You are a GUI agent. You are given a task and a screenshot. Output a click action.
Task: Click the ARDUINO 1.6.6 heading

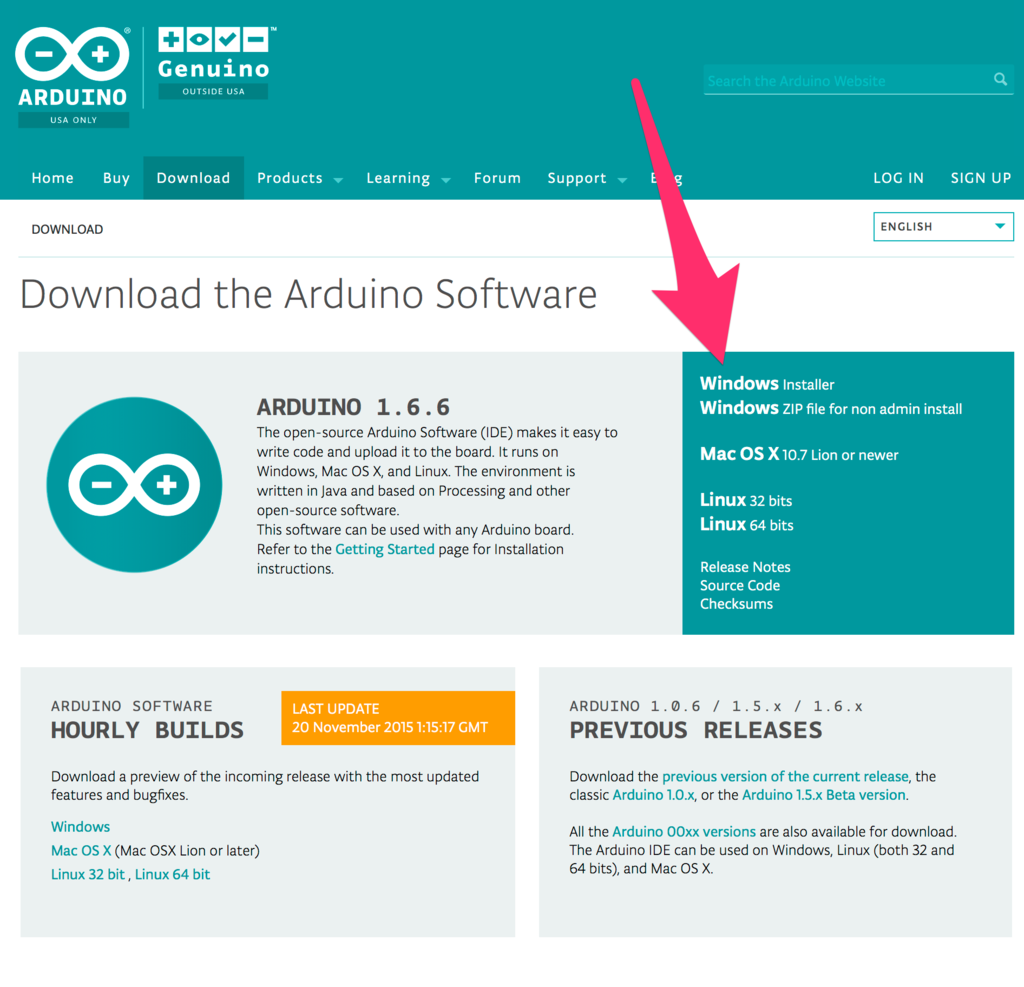(353, 407)
